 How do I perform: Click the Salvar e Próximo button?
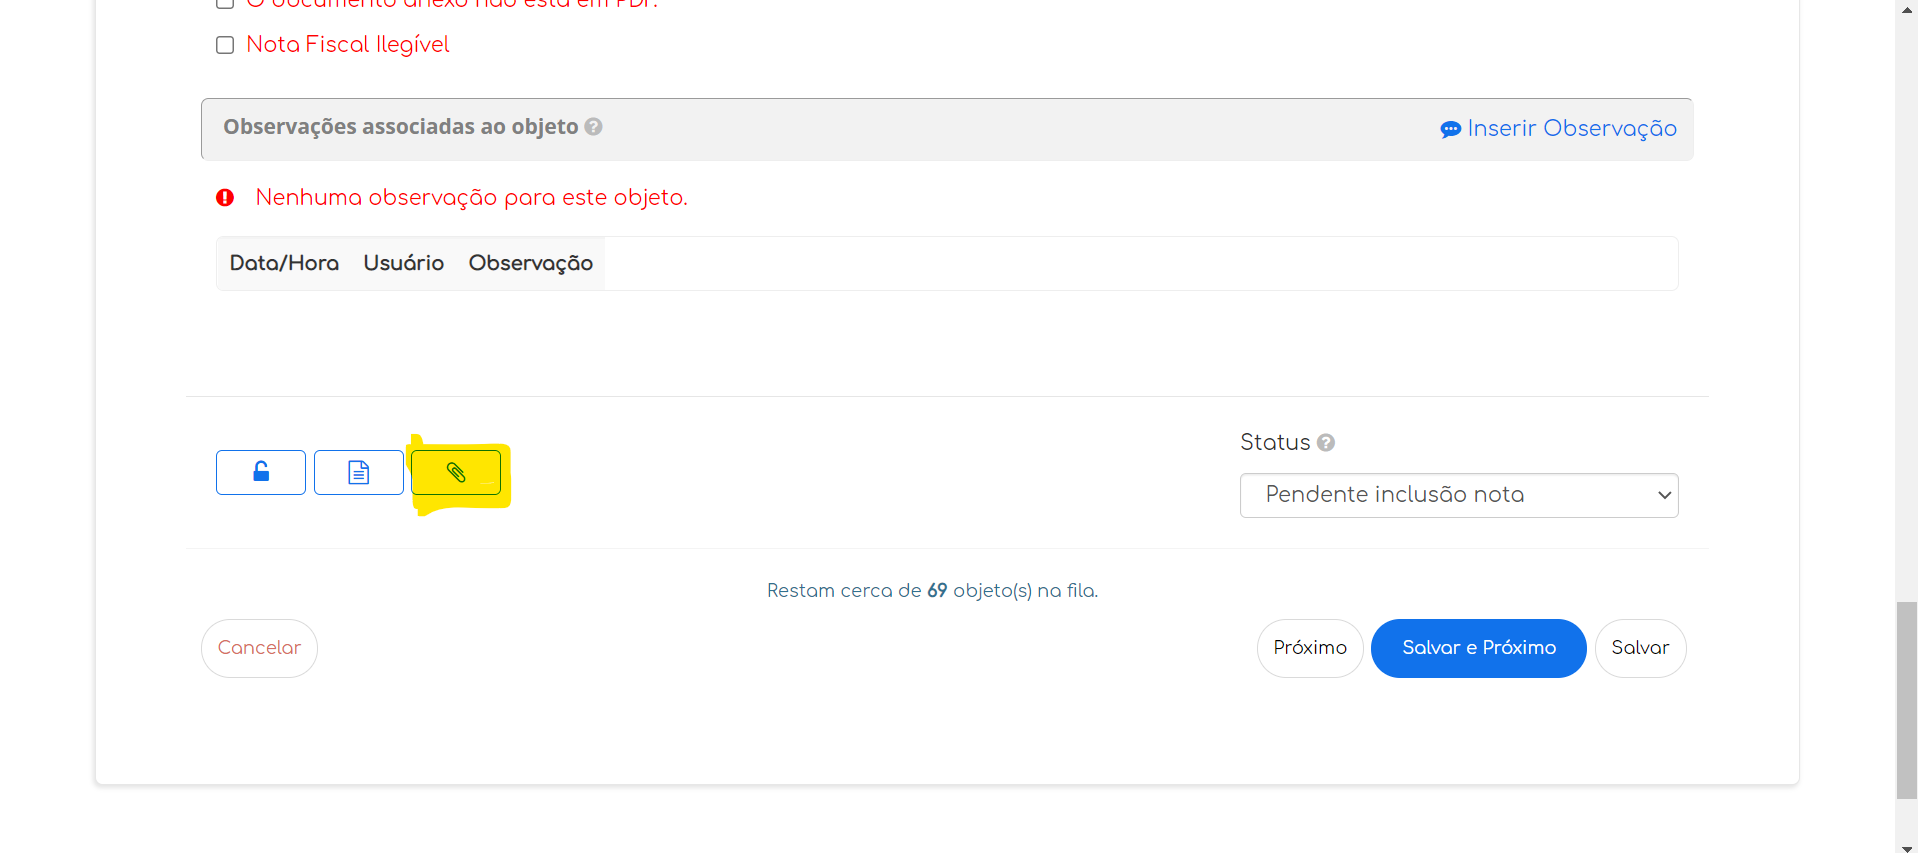[x=1479, y=648]
